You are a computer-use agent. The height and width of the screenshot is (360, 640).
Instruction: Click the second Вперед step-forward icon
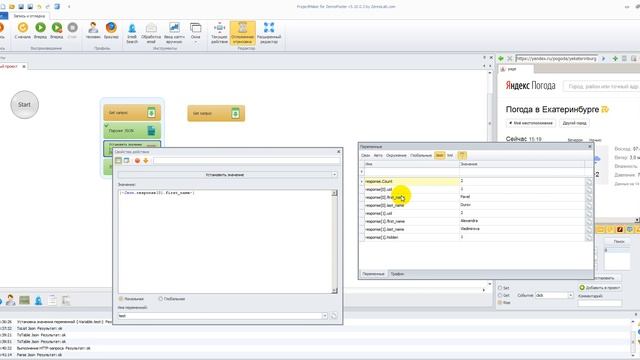coord(57,28)
